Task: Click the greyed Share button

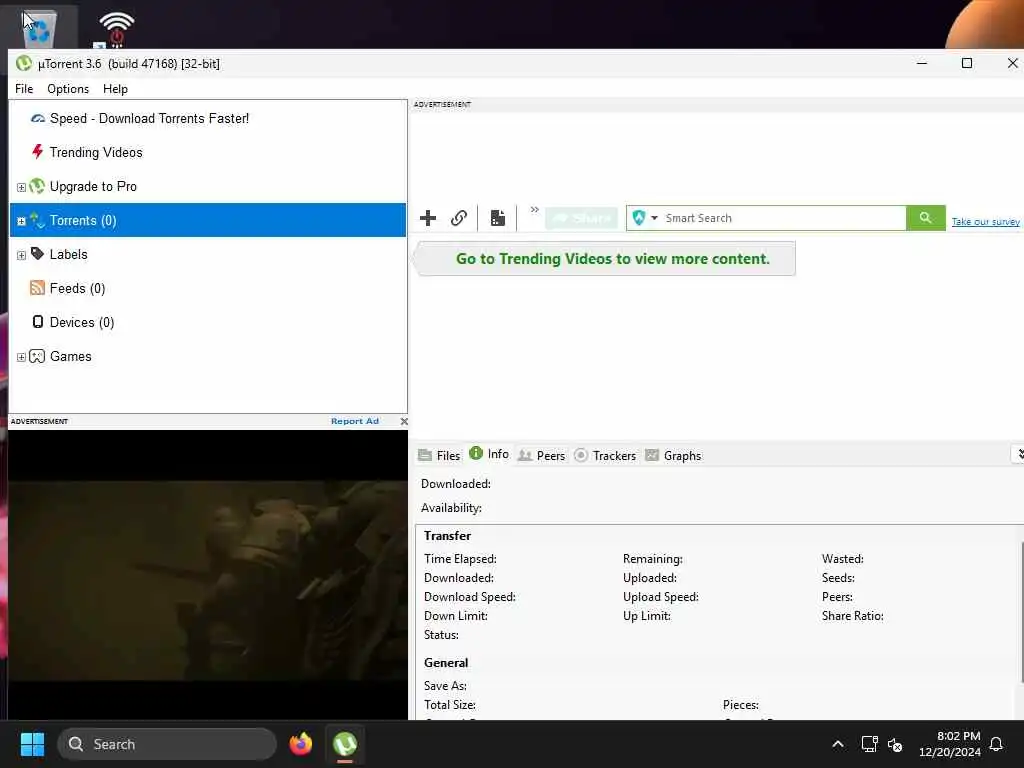Action: (581, 218)
